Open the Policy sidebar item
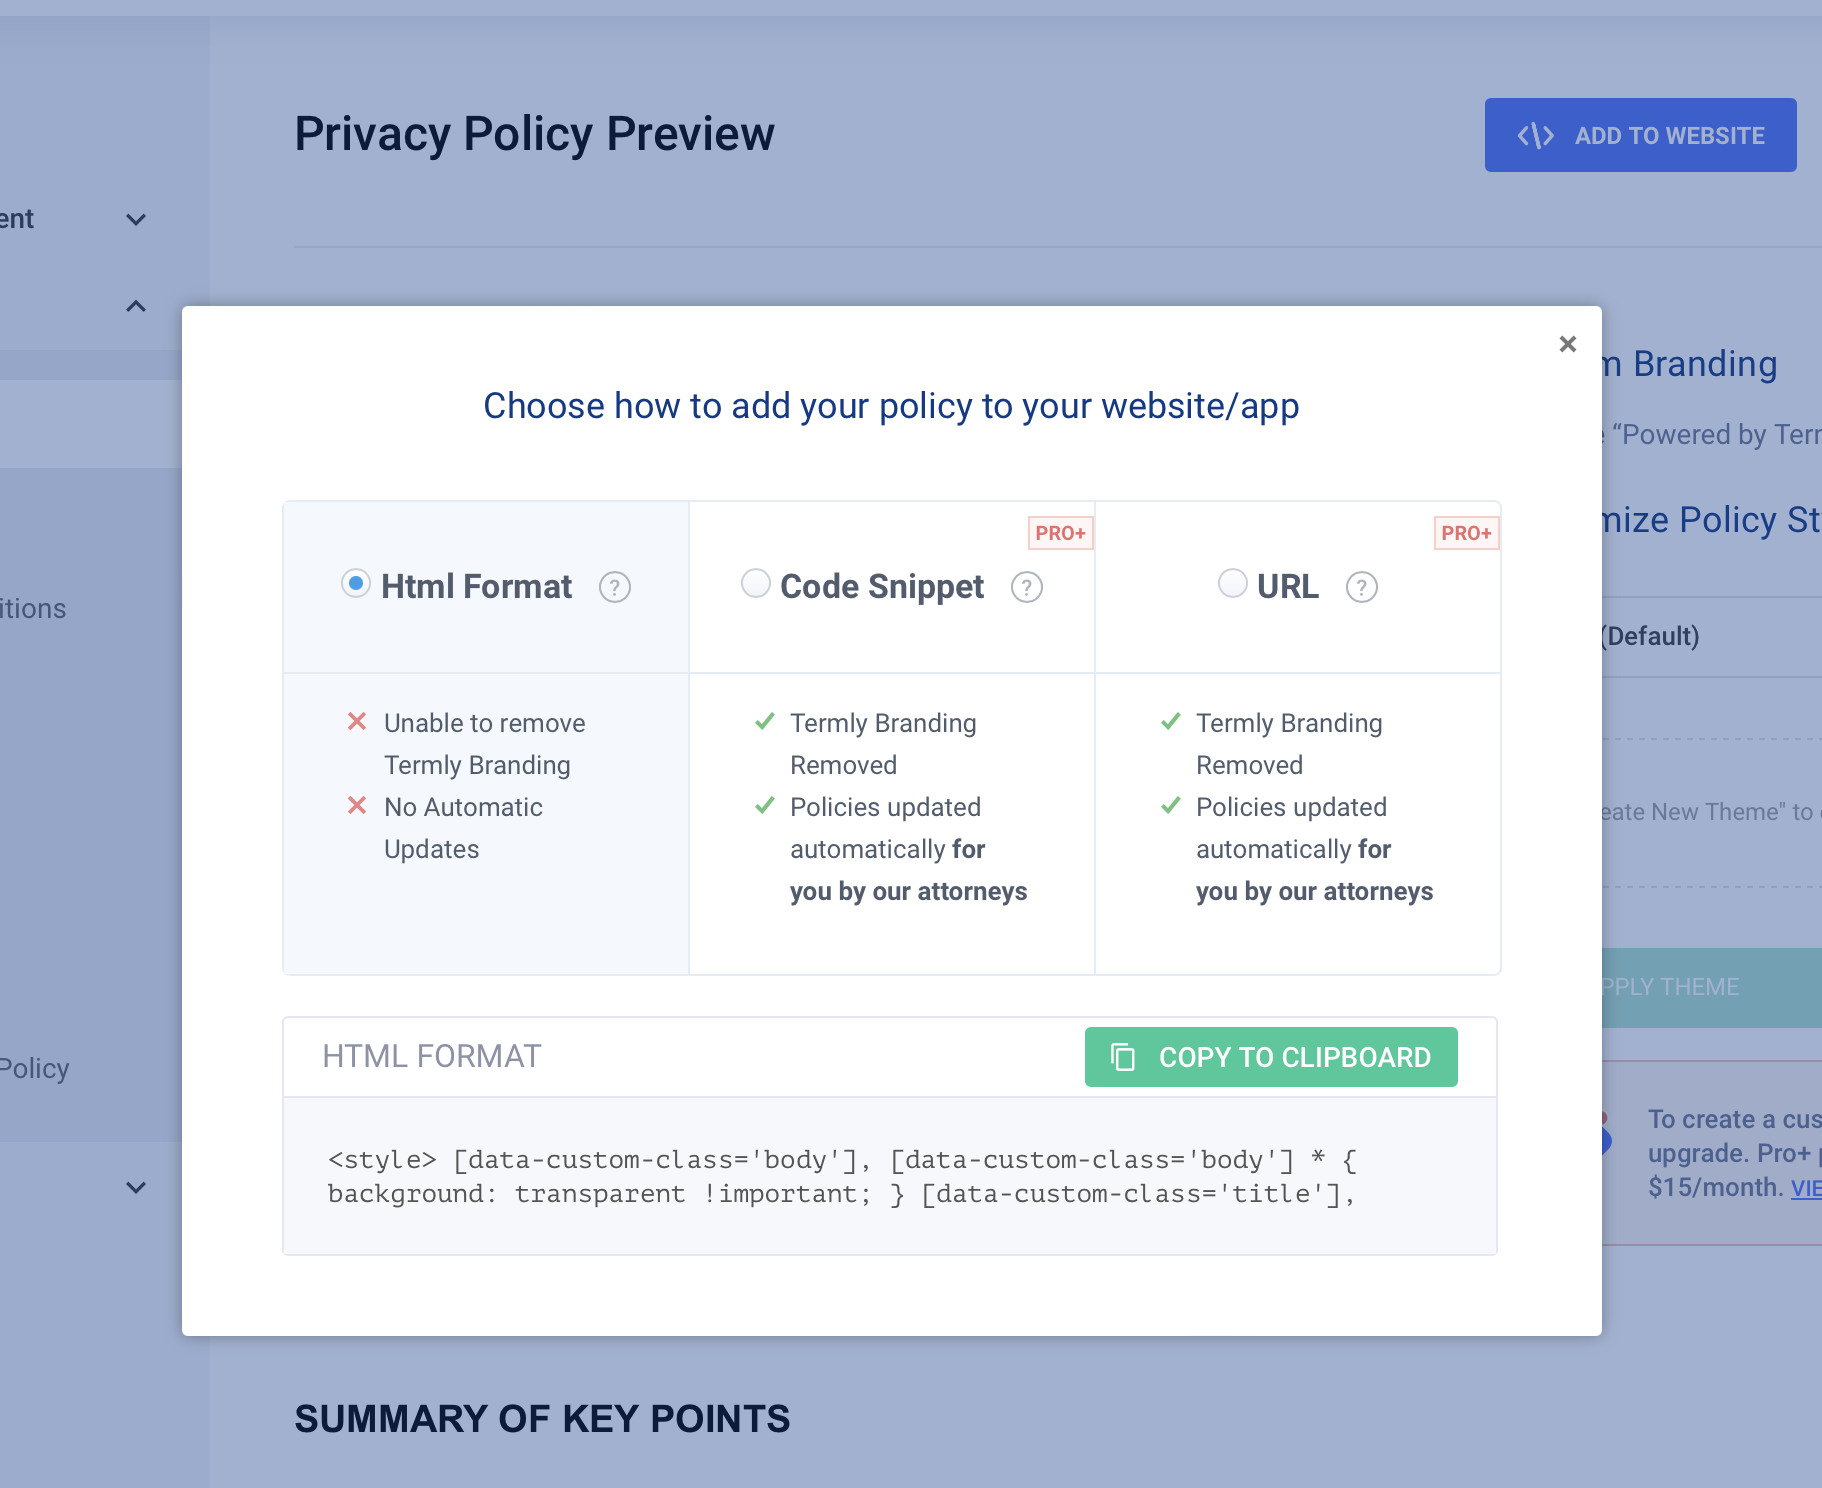Viewport: 1822px width, 1488px height. (34, 1069)
